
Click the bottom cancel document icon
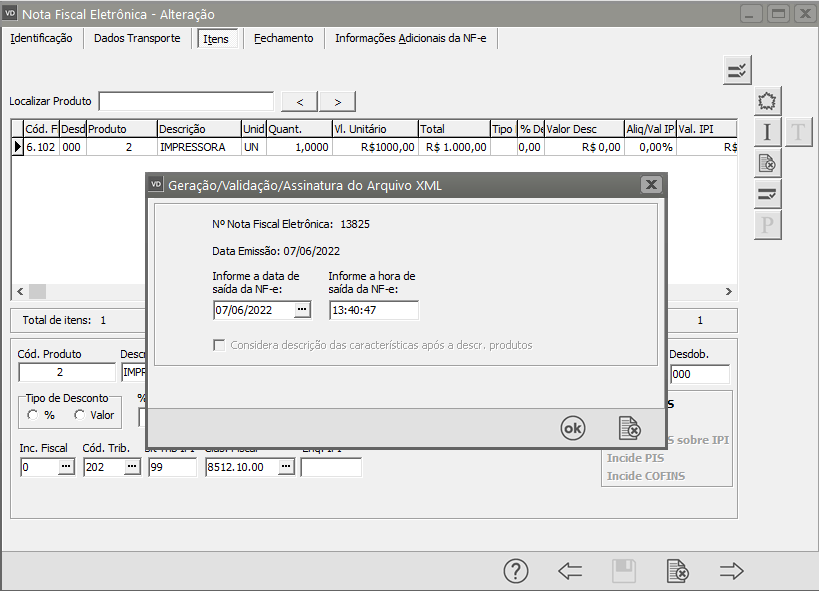point(677,571)
